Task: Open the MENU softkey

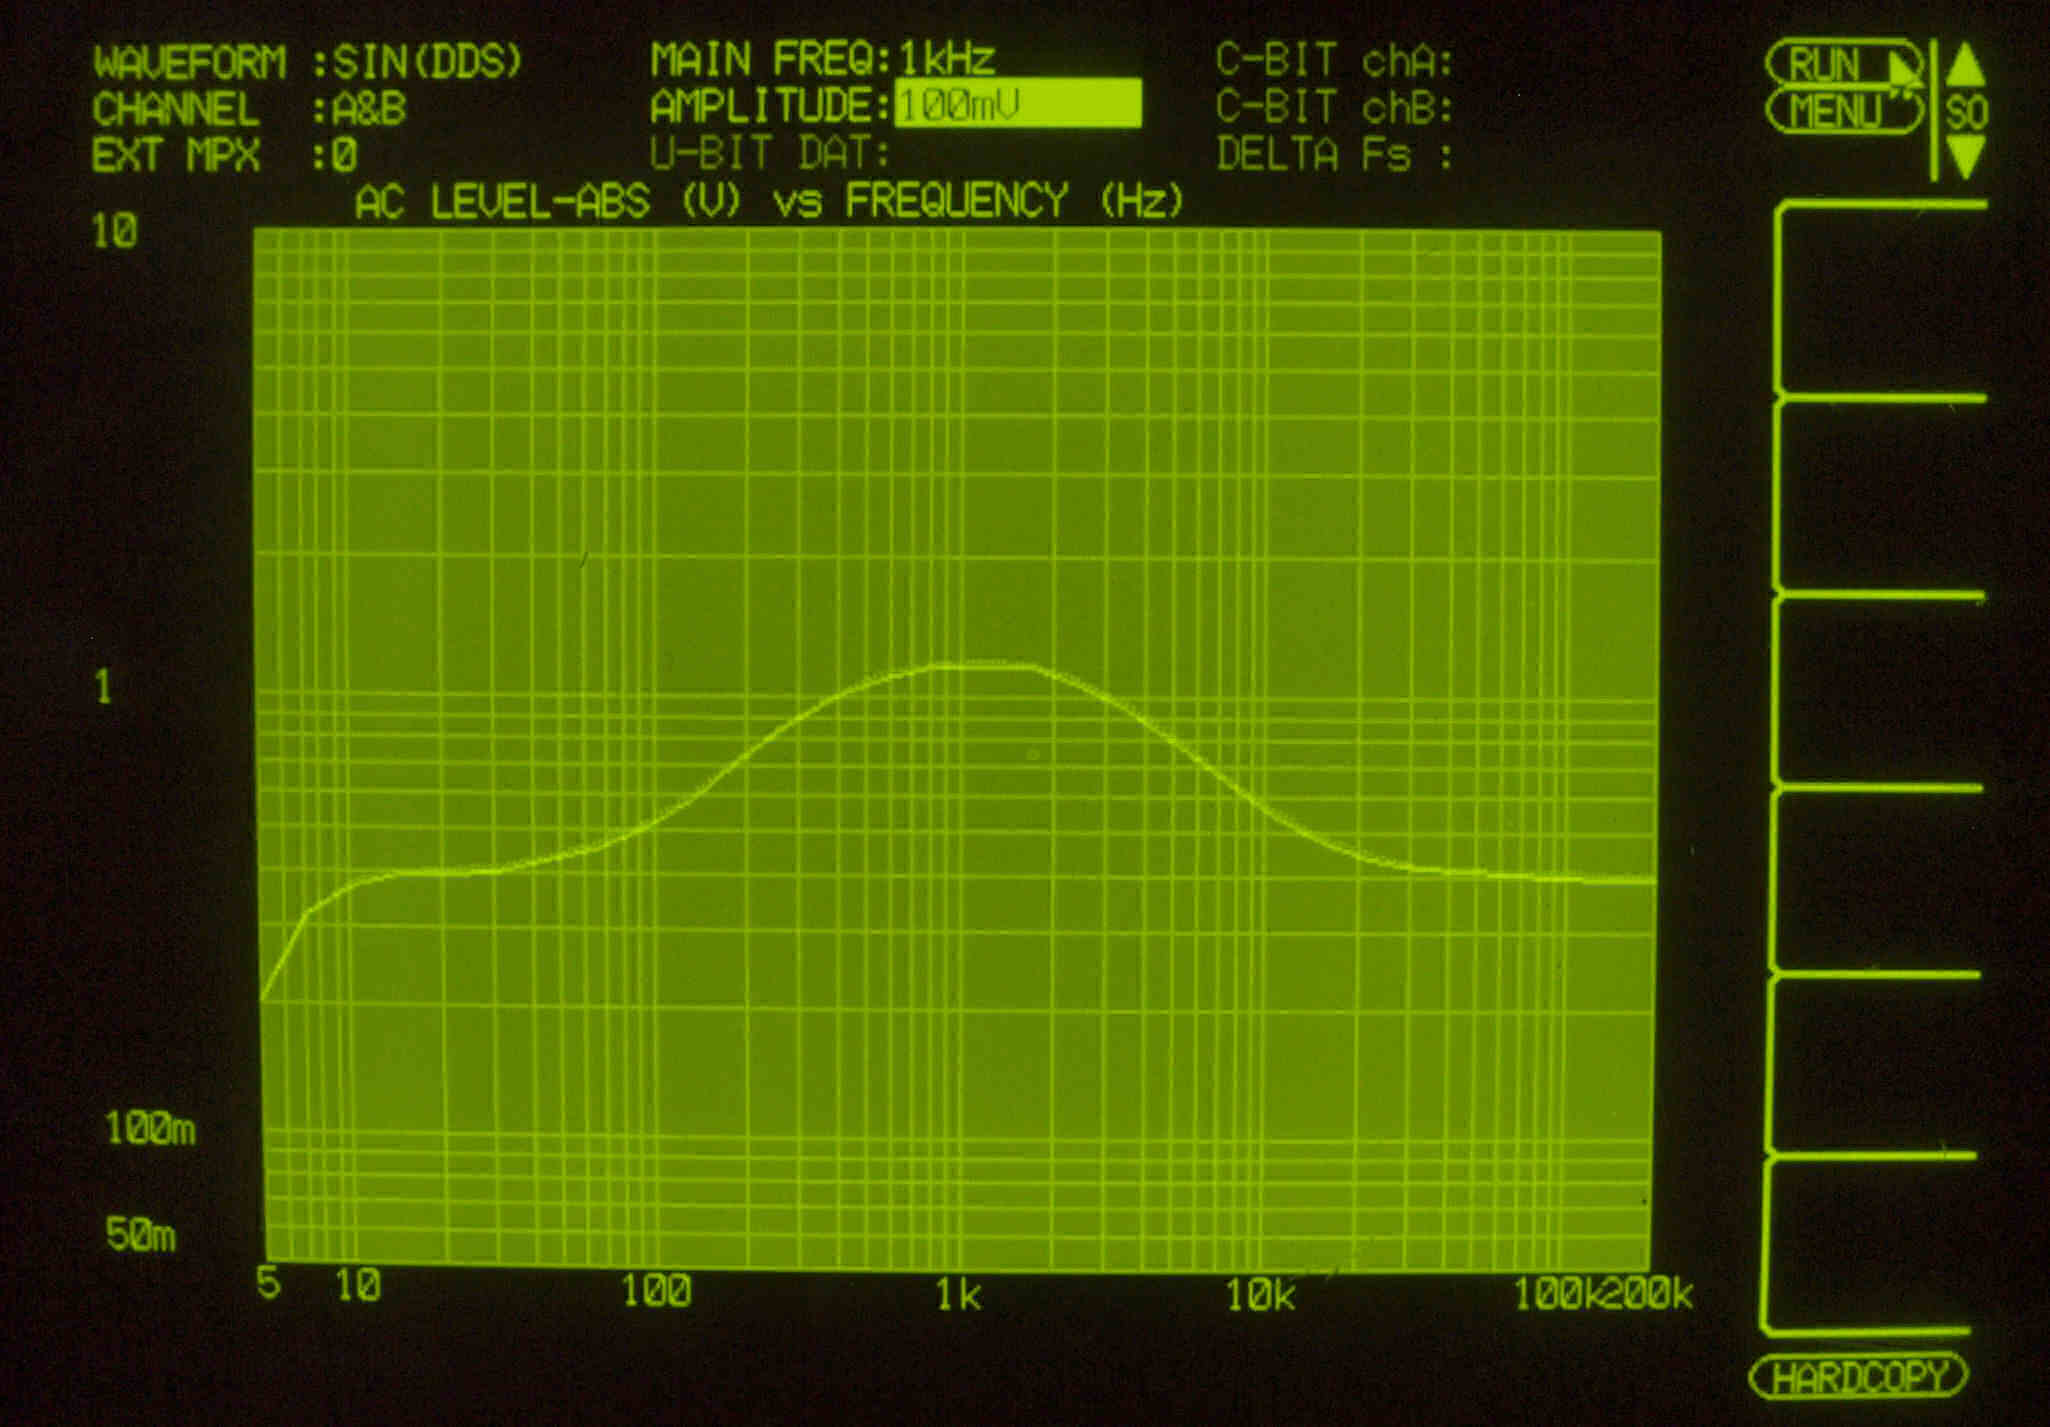Action: [x=1845, y=111]
